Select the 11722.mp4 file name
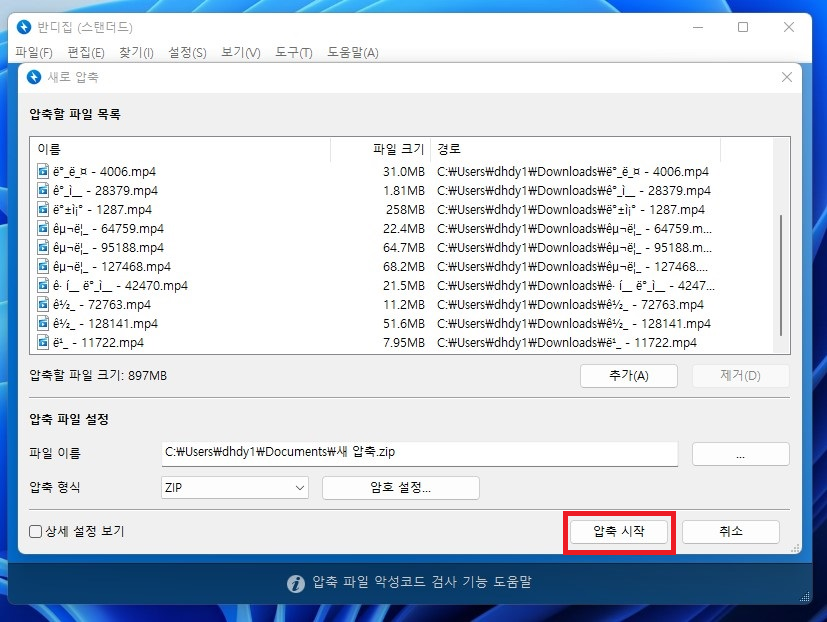 click(99, 342)
